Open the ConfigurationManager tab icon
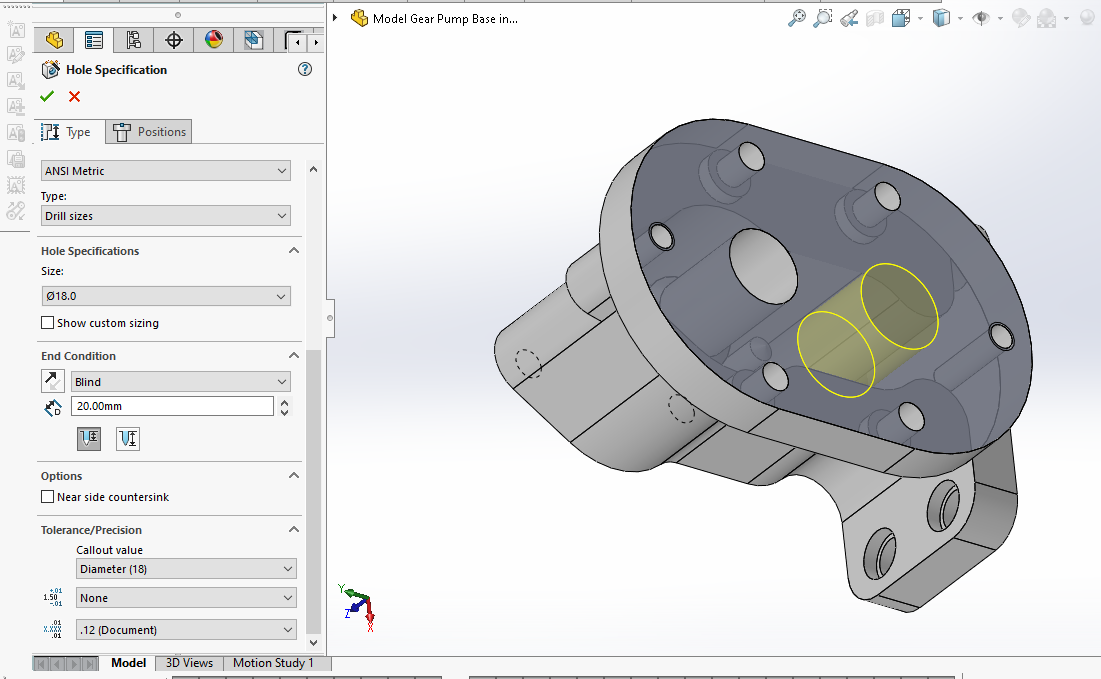Viewport: 1101px width, 679px height. (133, 40)
